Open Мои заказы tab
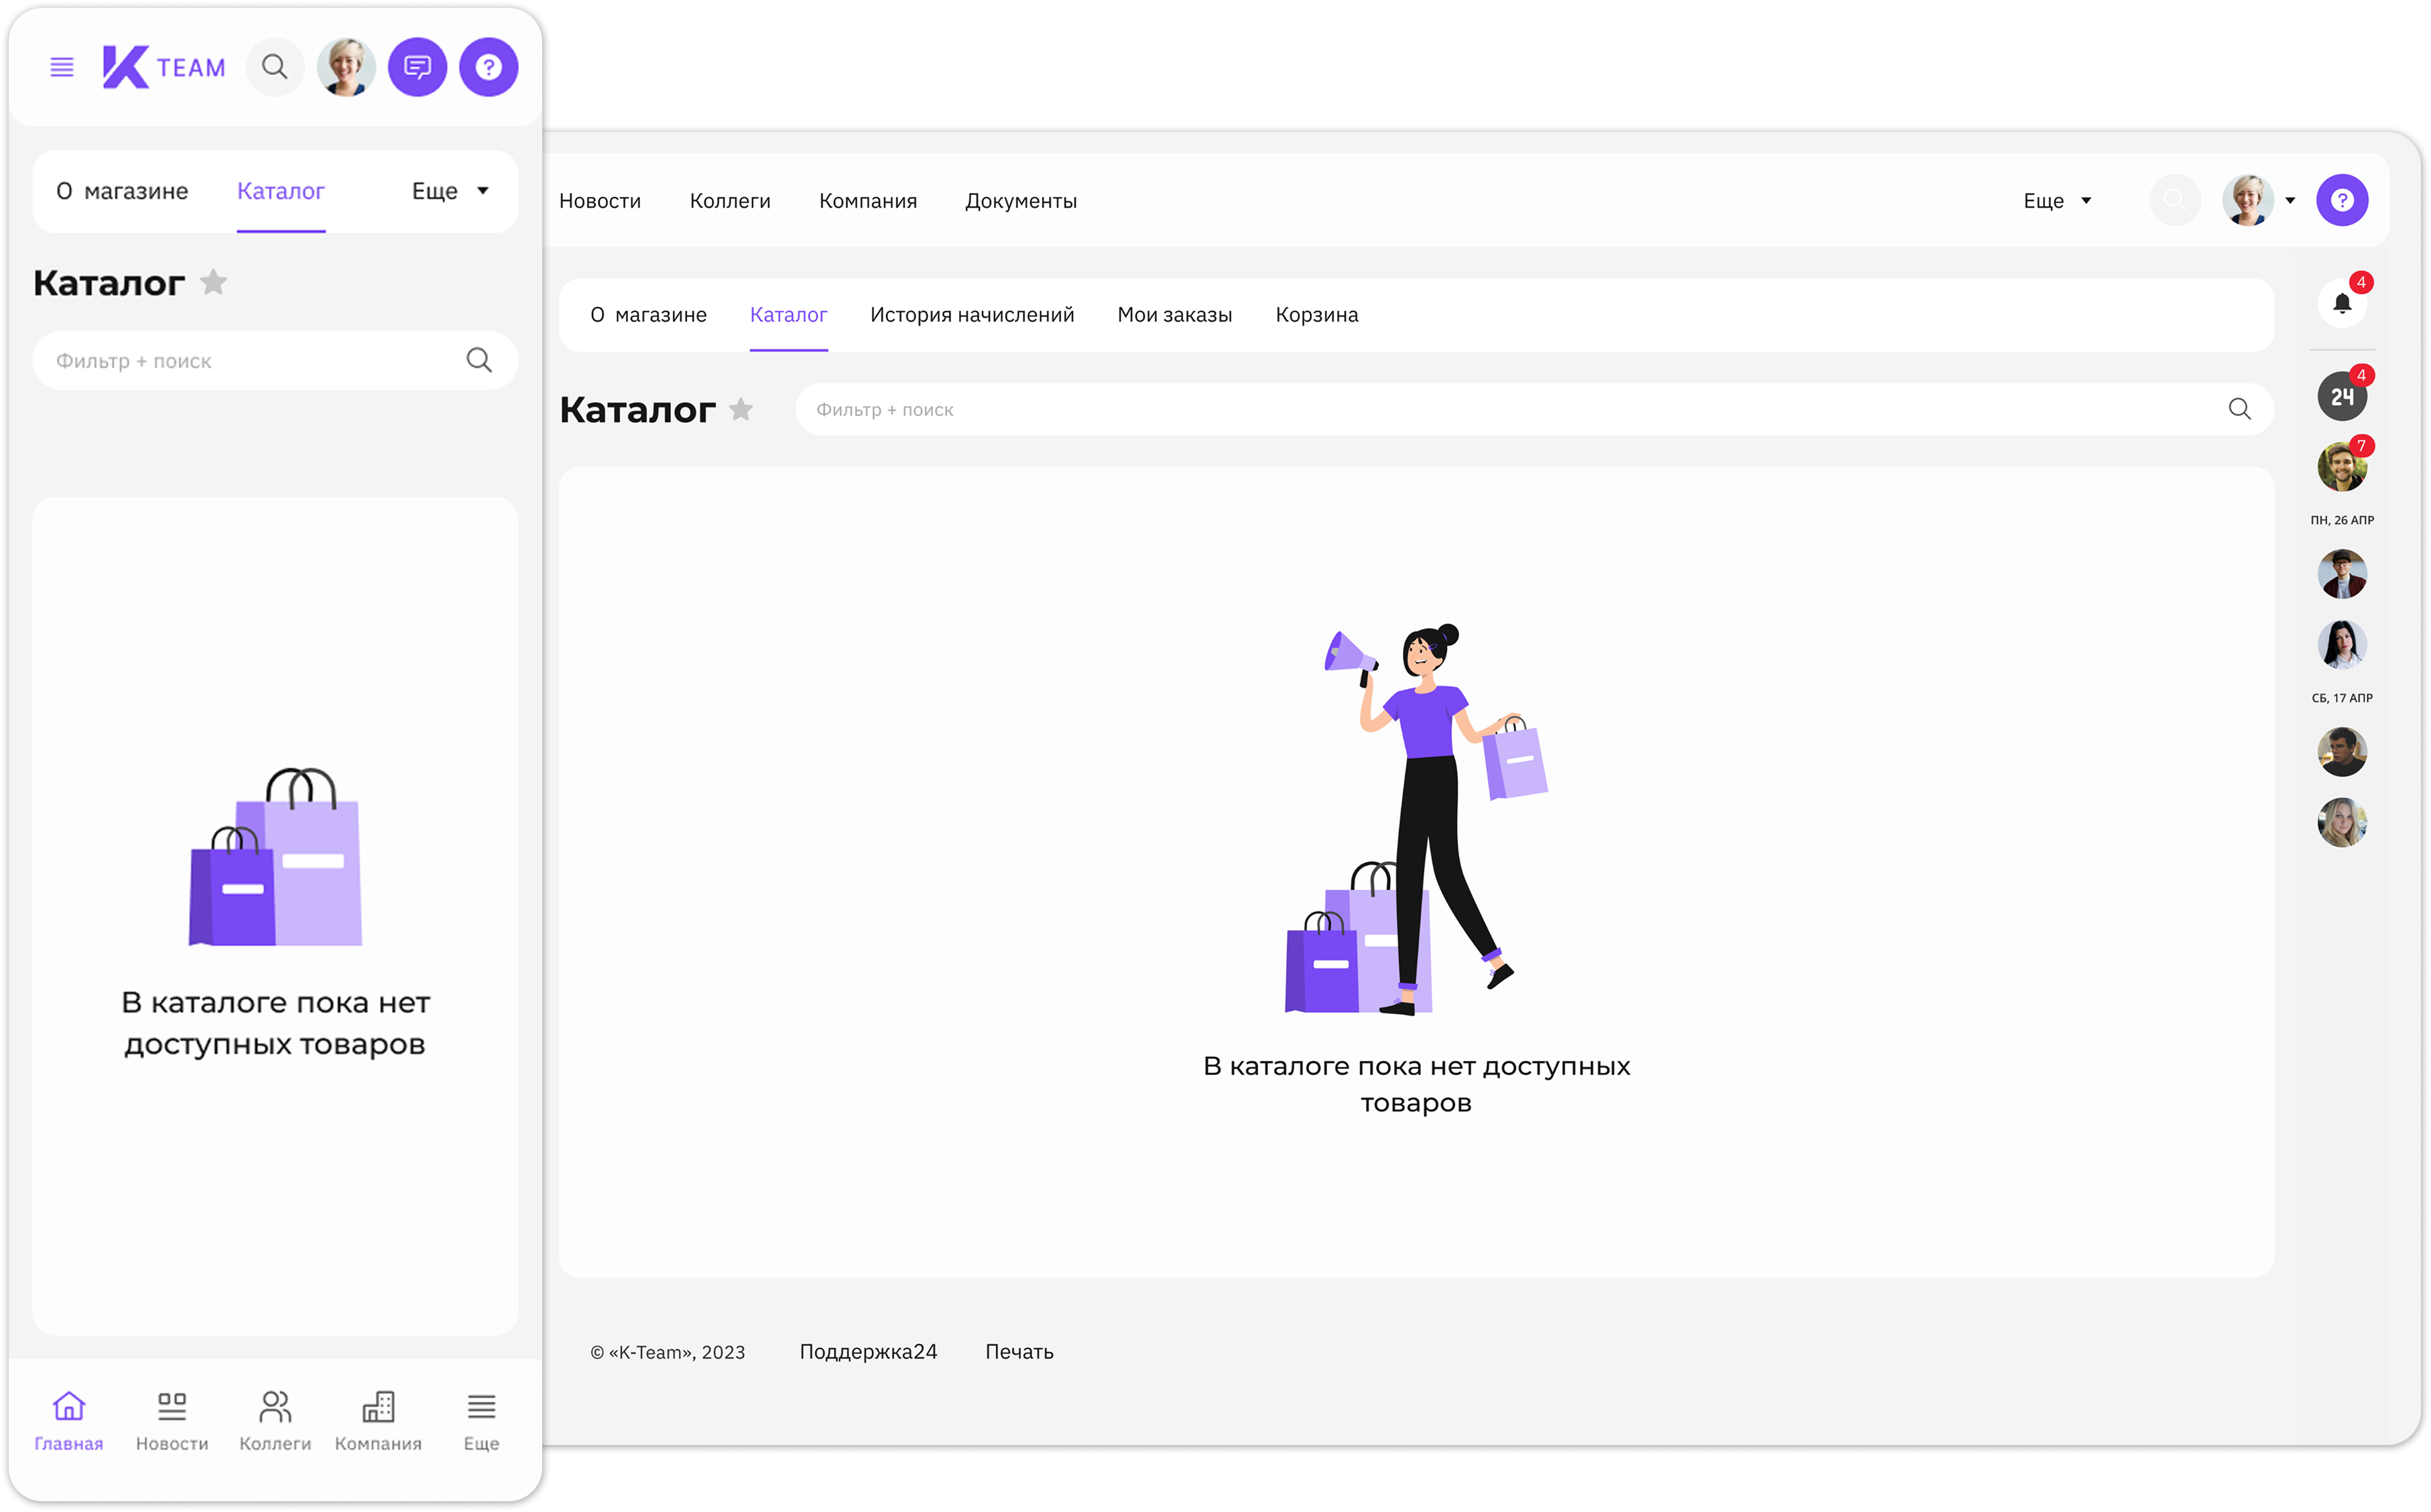 1175,315
